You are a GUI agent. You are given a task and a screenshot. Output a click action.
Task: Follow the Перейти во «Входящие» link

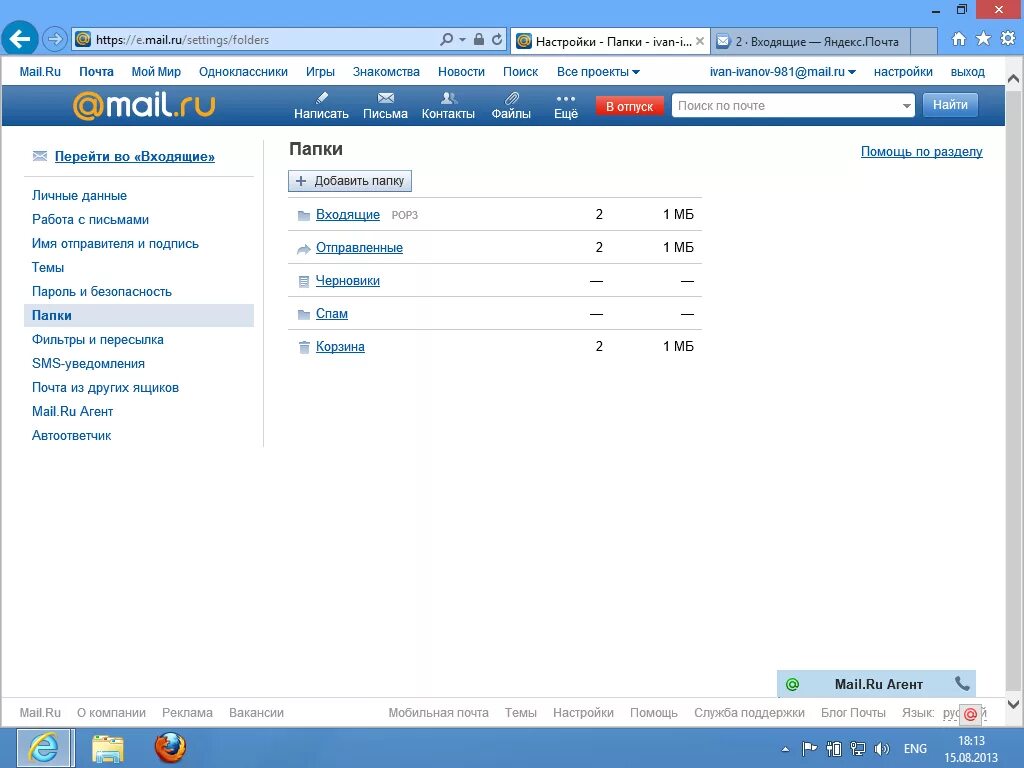[135, 156]
